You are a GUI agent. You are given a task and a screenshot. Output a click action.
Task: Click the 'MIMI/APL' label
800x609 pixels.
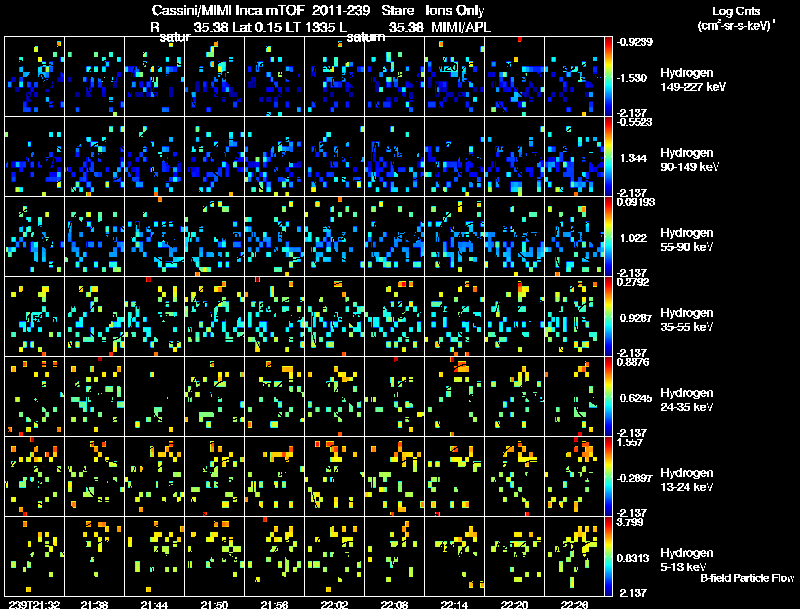click(x=461, y=27)
